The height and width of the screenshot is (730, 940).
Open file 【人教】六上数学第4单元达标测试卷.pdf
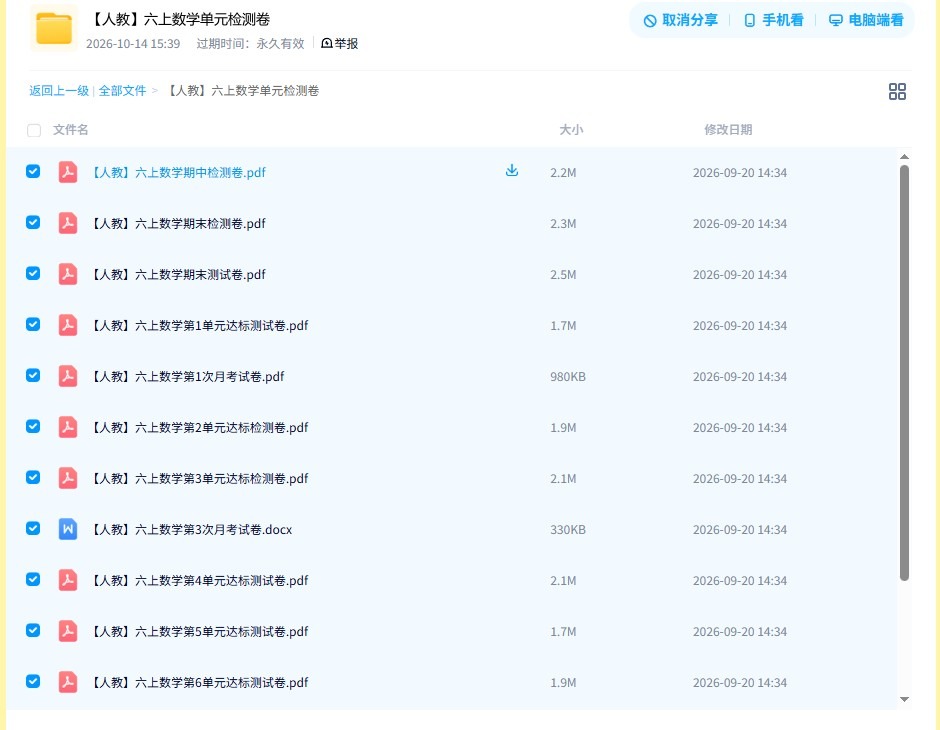(199, 580)
